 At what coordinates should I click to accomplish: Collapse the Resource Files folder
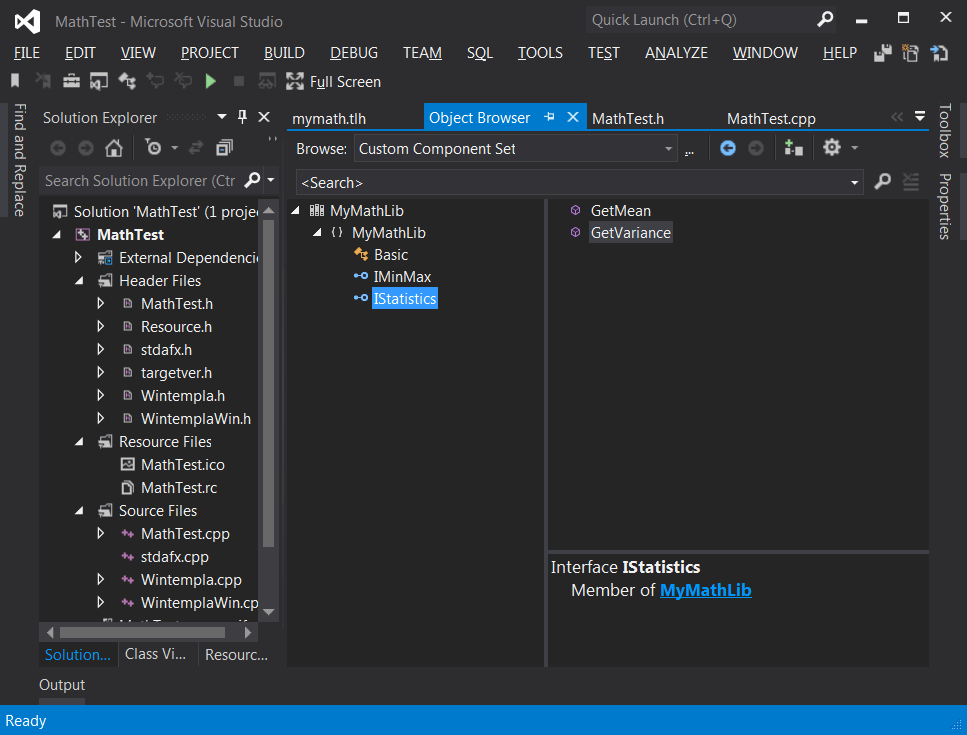pos(79,442)
